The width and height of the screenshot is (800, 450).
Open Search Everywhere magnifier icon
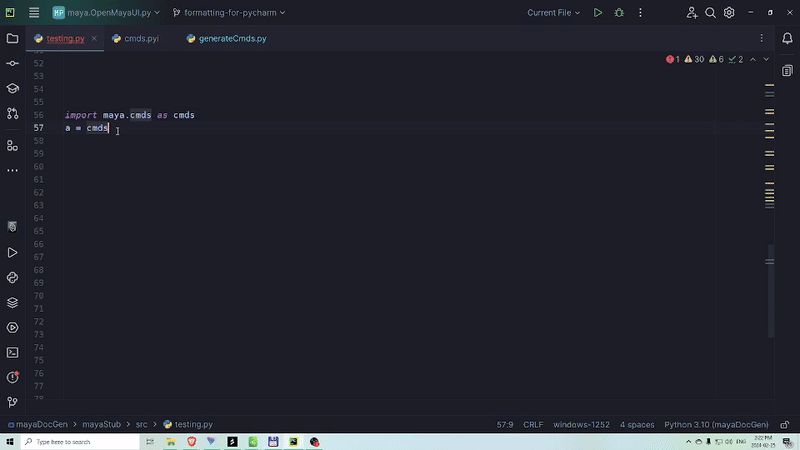710,13
